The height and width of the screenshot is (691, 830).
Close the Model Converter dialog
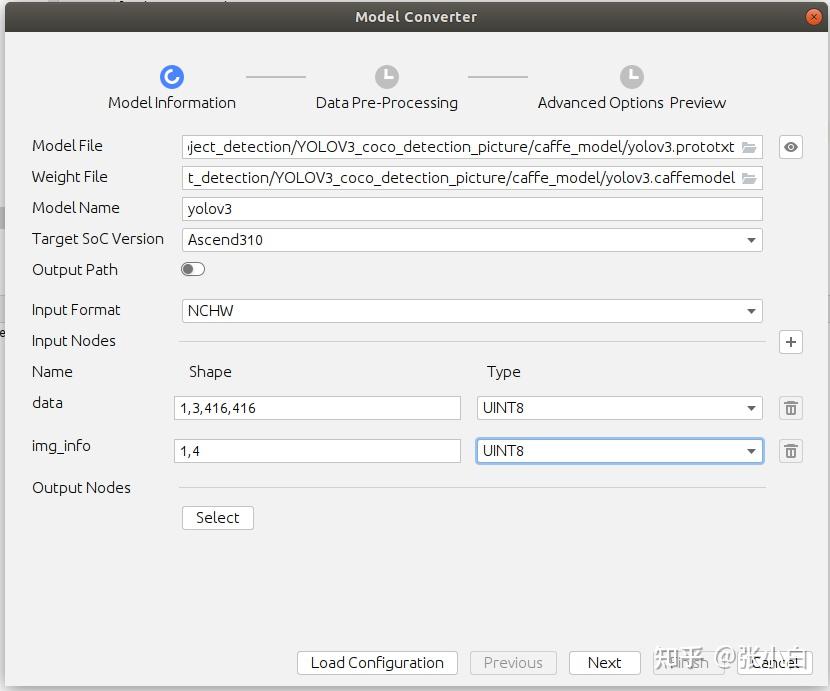pyautogui.click(x=814, y=17)
